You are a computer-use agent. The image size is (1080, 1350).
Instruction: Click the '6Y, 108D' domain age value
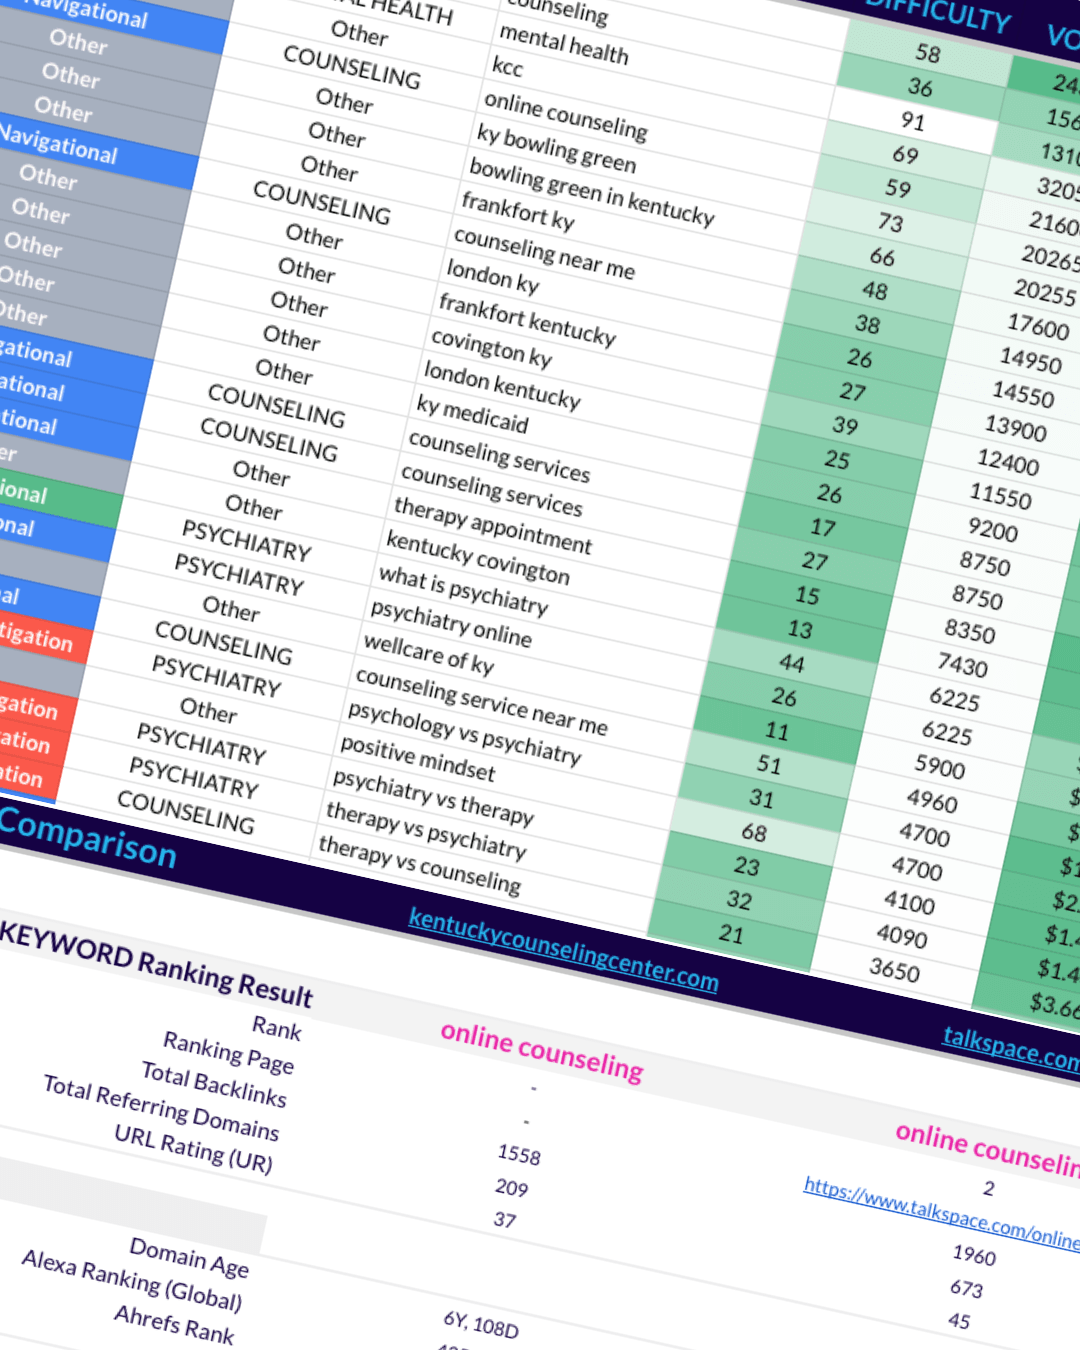(481, 1324)
